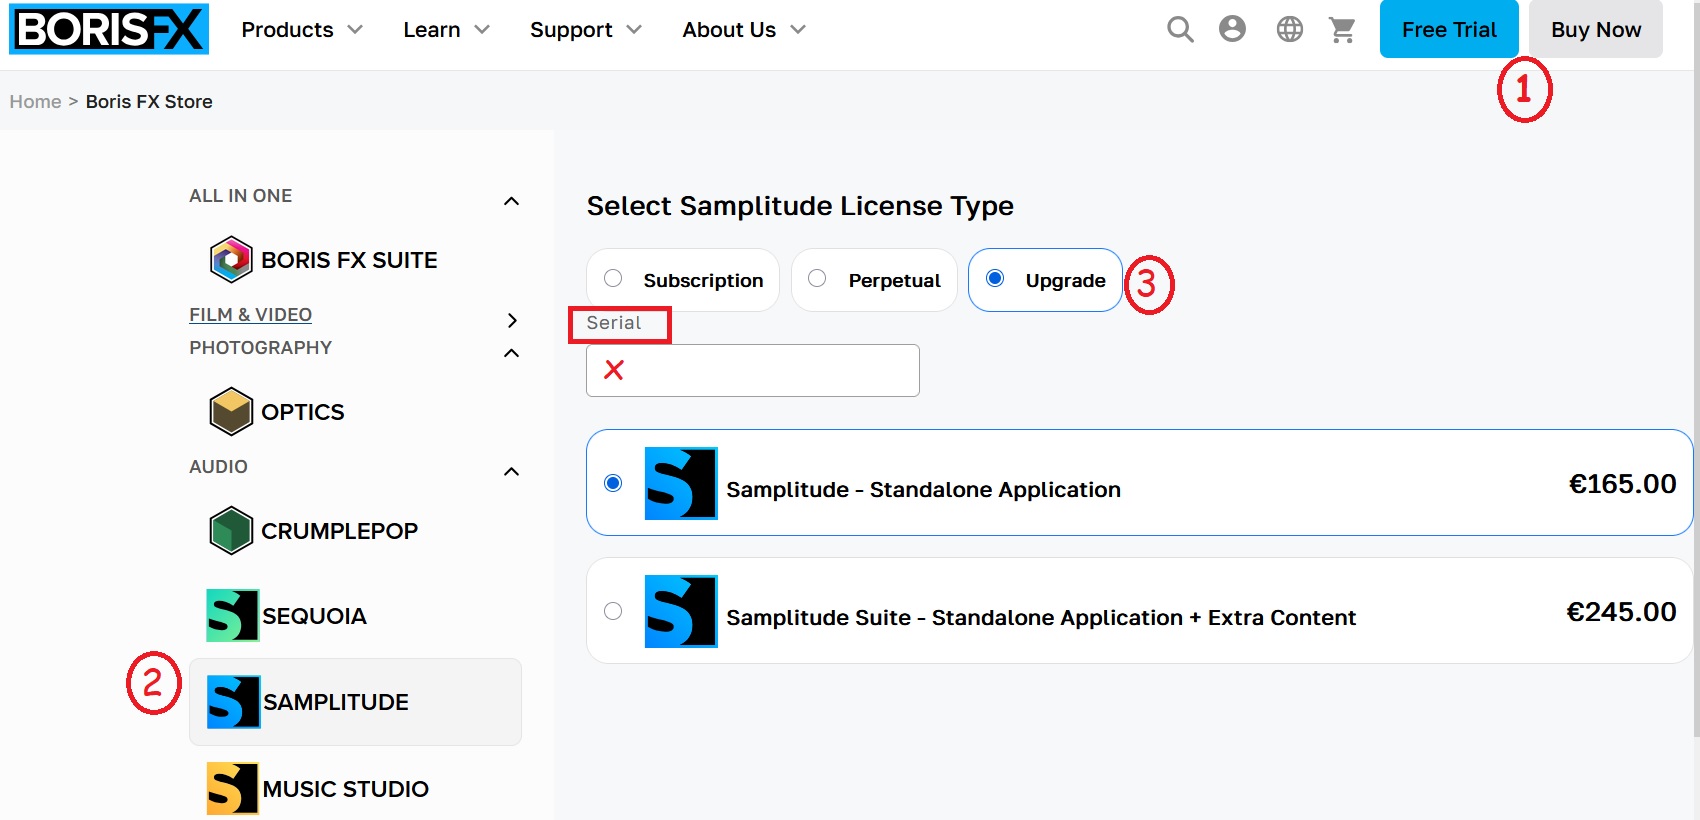The height and width of the screenshot is (820, 1700).
Task: Expand the Products dropdown menu
Action: click(302, 30)
